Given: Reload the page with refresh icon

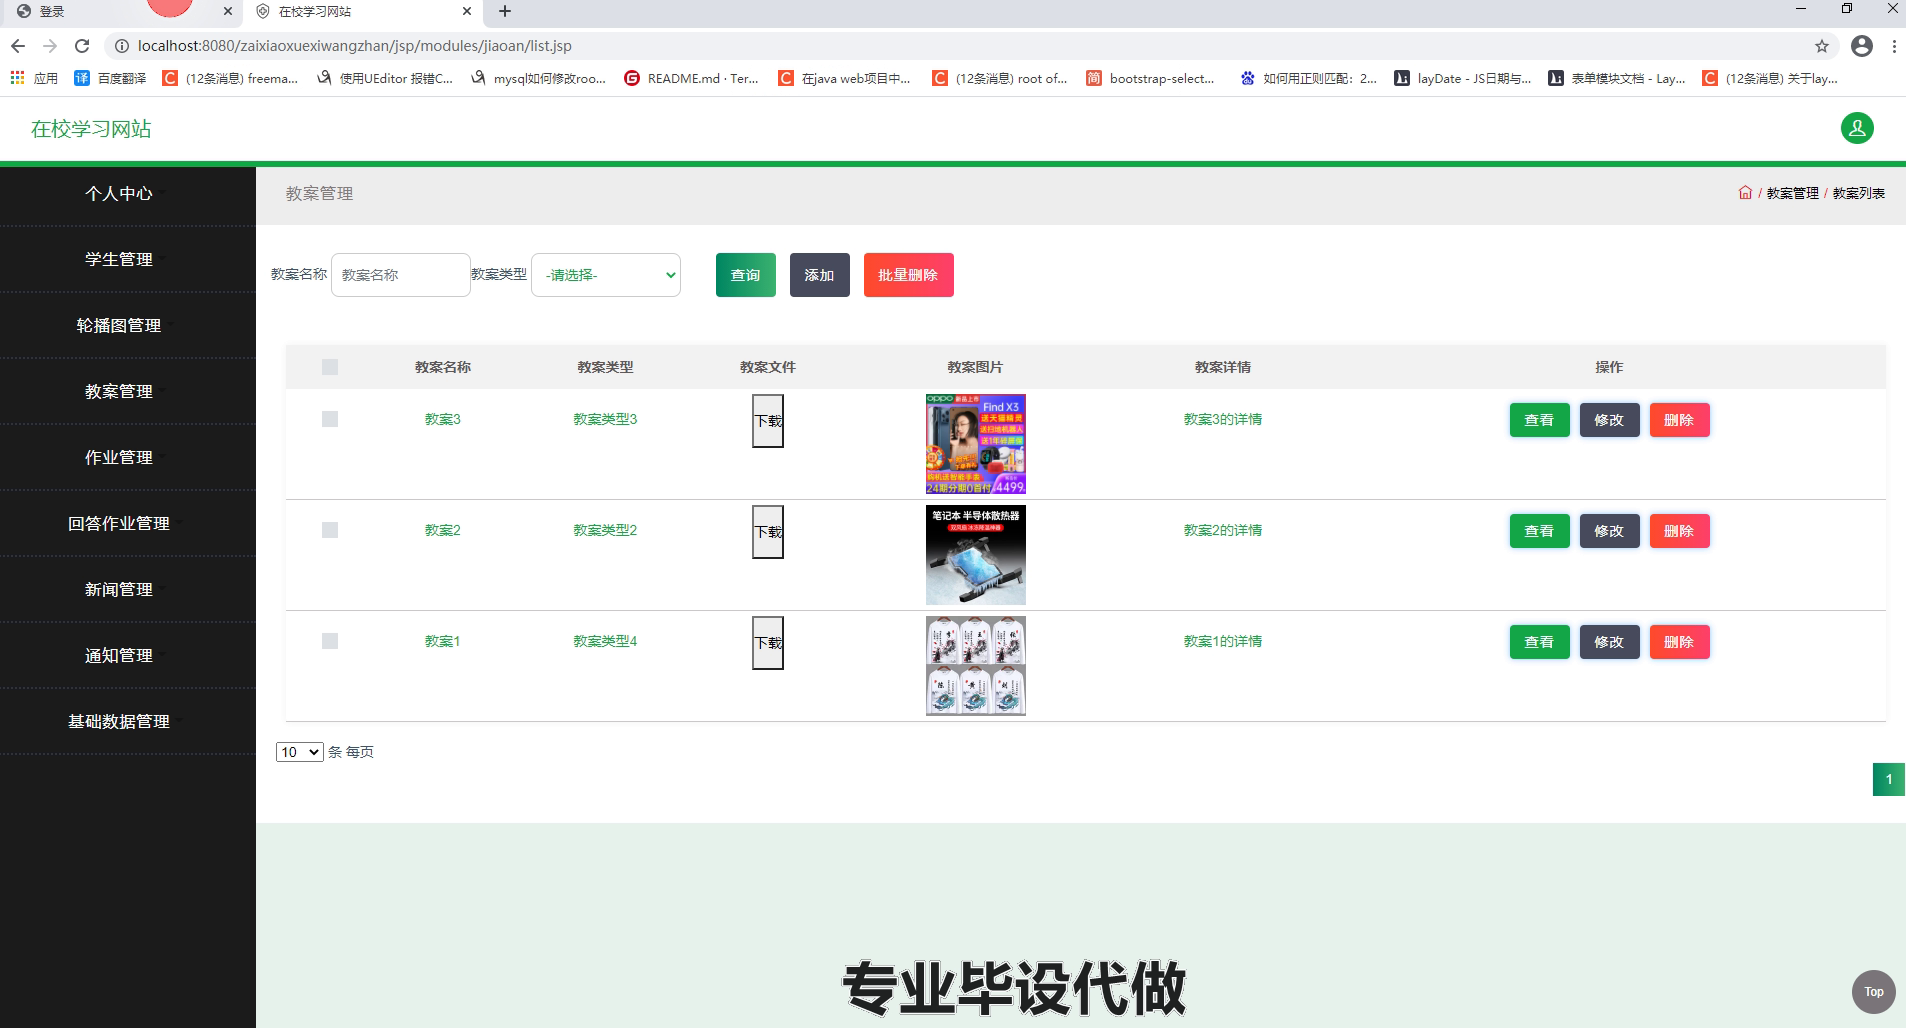Looking at the screenshot, I should click(83, 46).
